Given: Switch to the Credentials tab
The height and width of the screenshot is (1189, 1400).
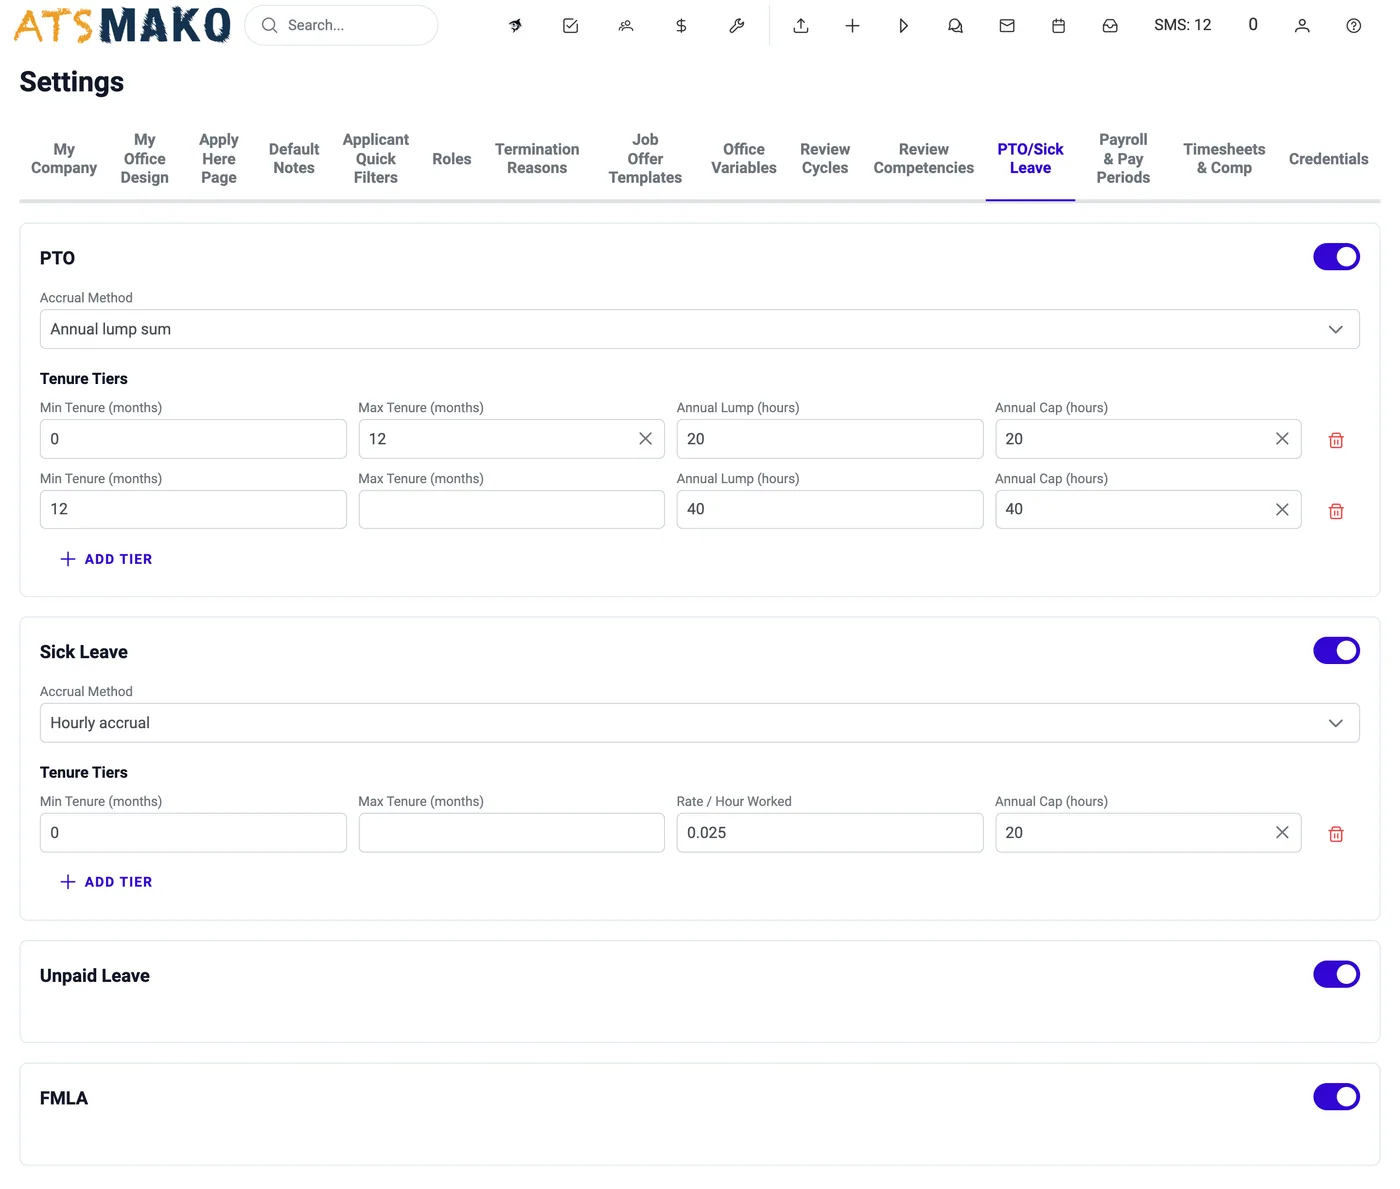Looking at the screenshot, I should point(1328,159).
